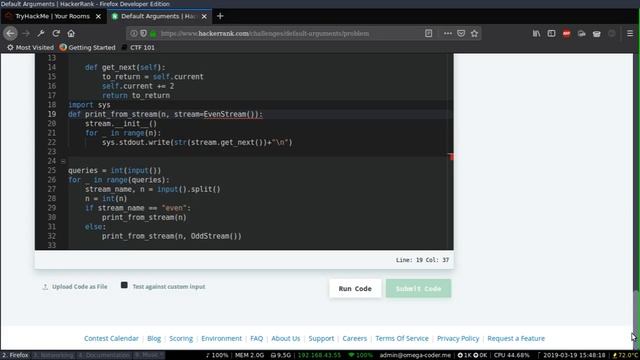Click the volume 100% status bar indicator

pos(217,355)
